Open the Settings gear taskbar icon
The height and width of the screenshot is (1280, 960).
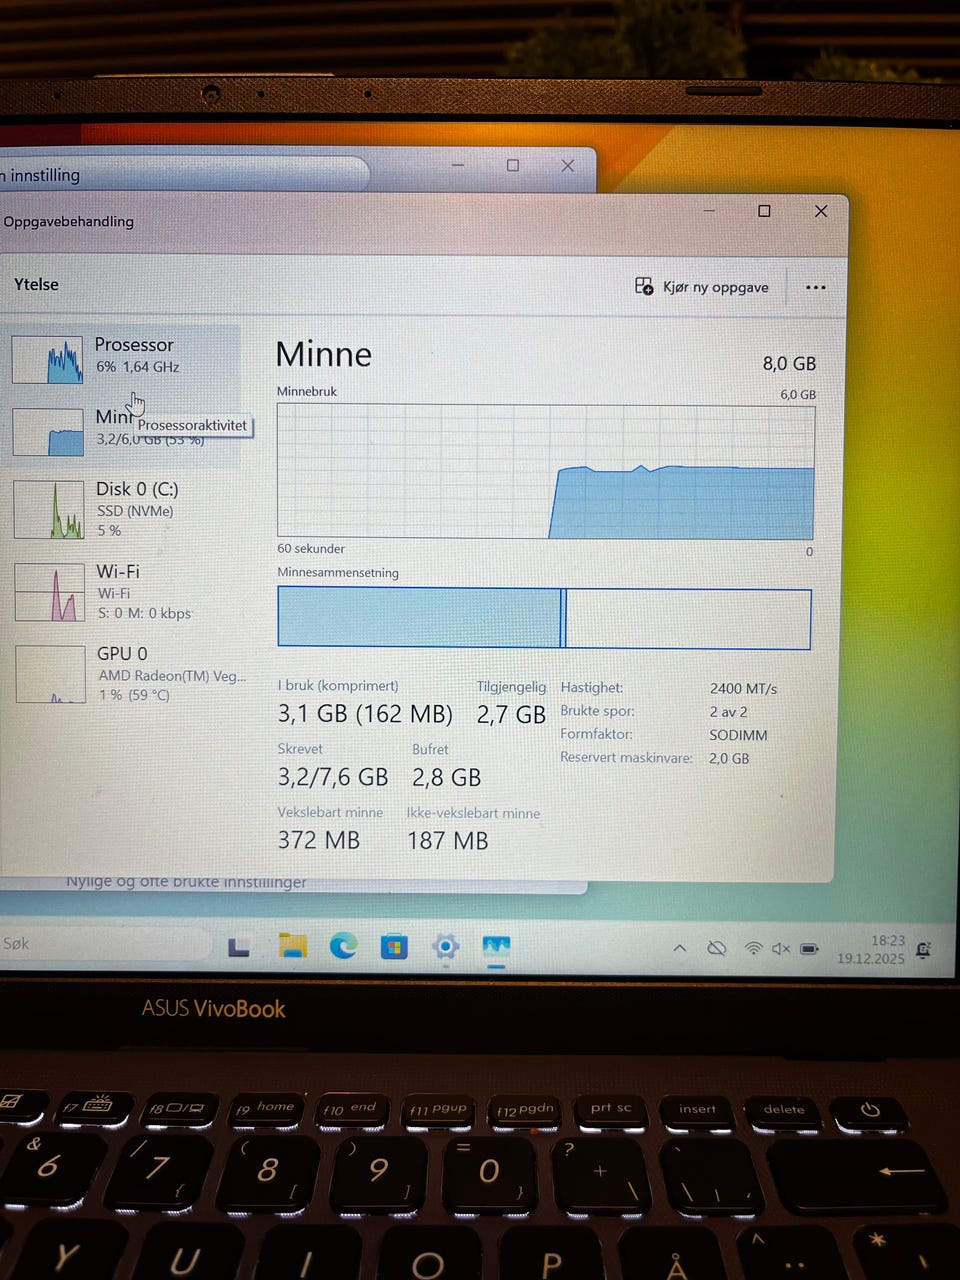click(446, 946)
